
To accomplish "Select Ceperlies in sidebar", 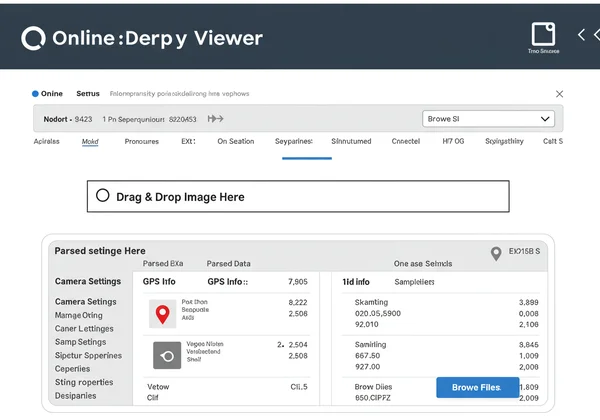I will point(72,369).
